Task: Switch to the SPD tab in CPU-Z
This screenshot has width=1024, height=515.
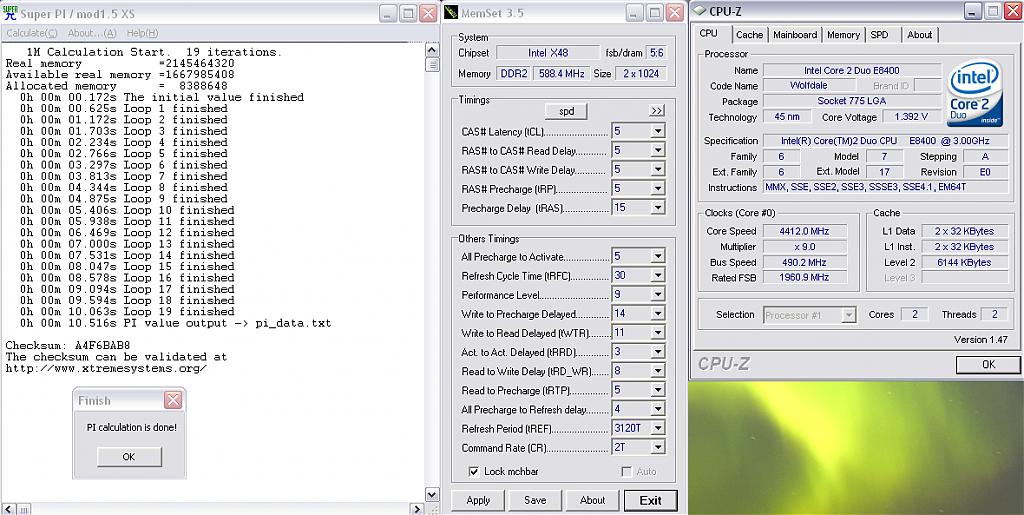Action: 879,35
